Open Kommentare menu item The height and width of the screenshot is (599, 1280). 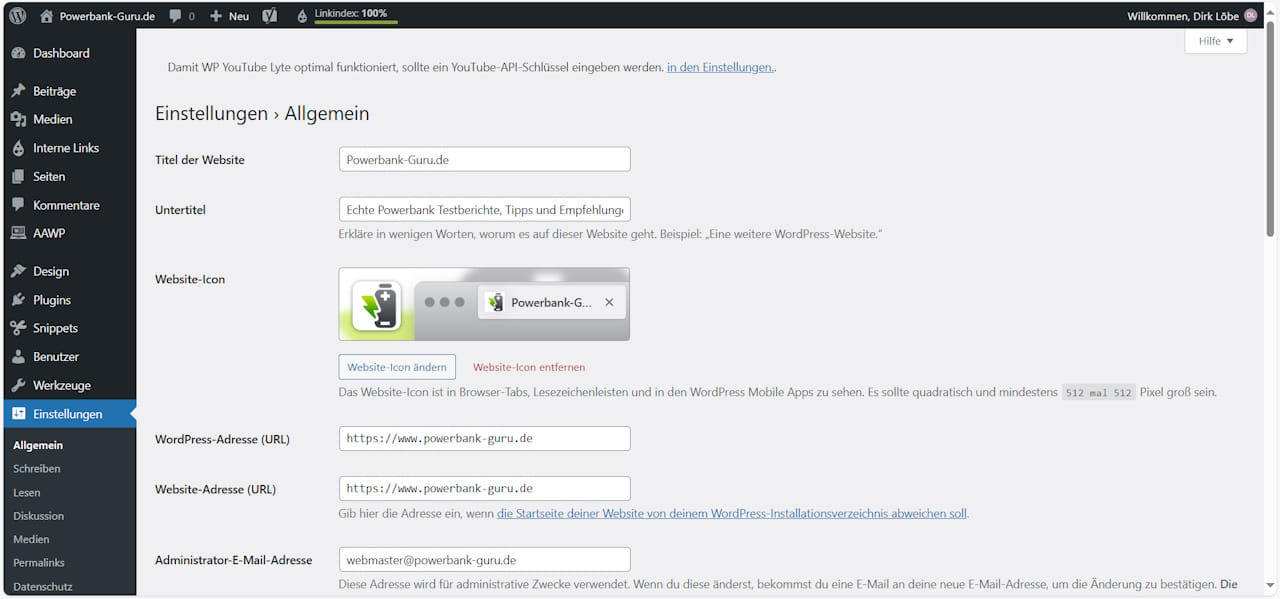[68, 205]
